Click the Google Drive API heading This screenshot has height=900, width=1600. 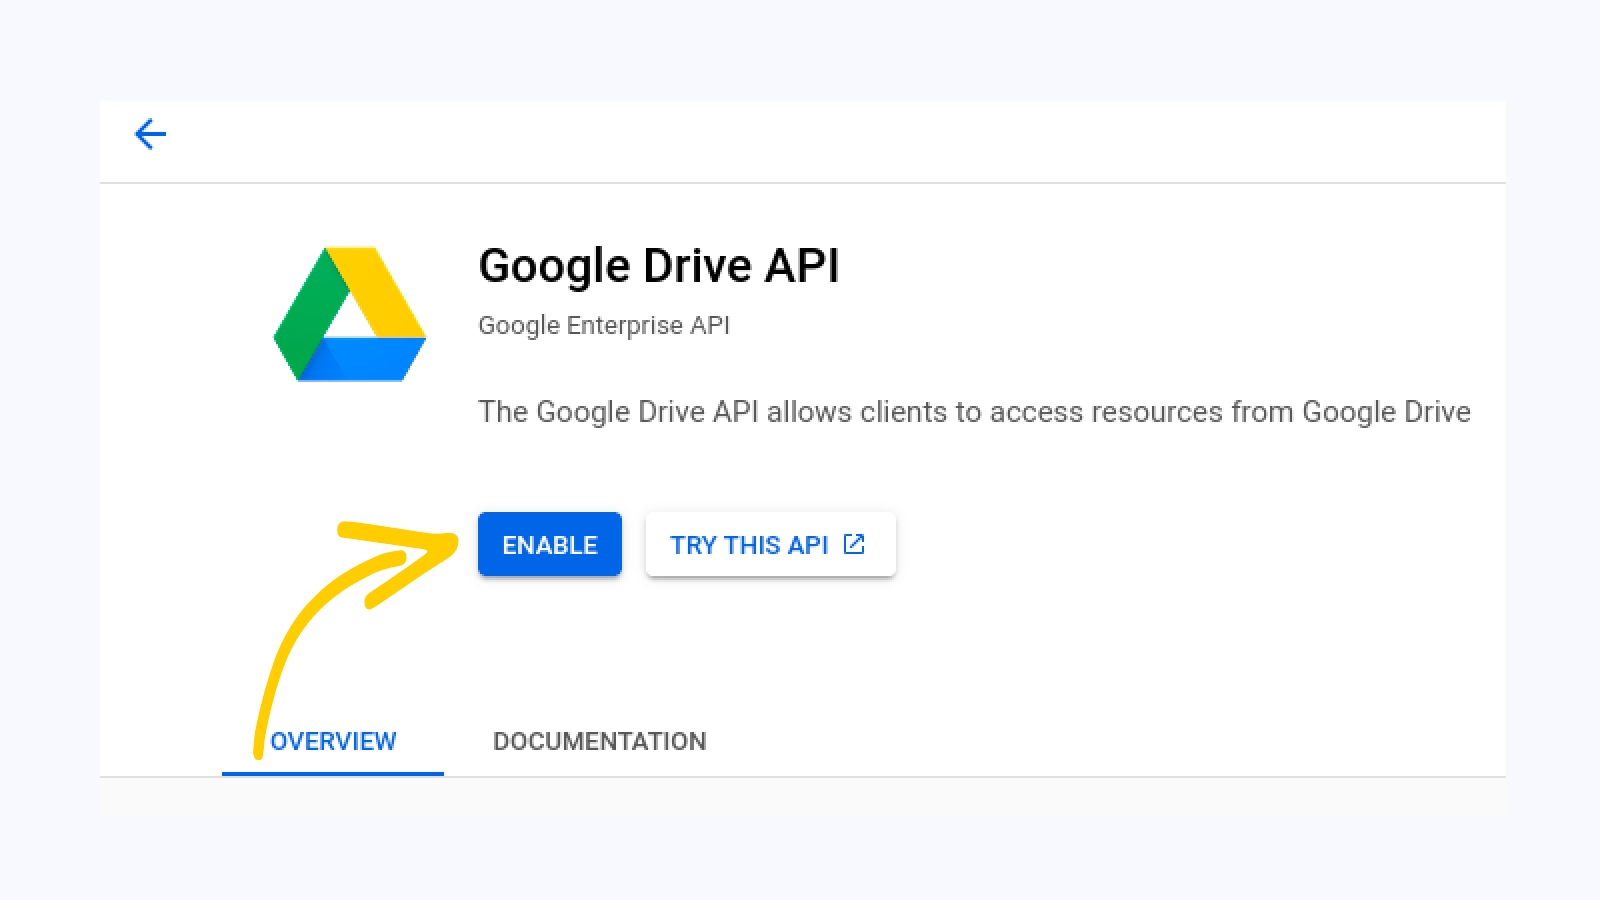tap(658, 266)
